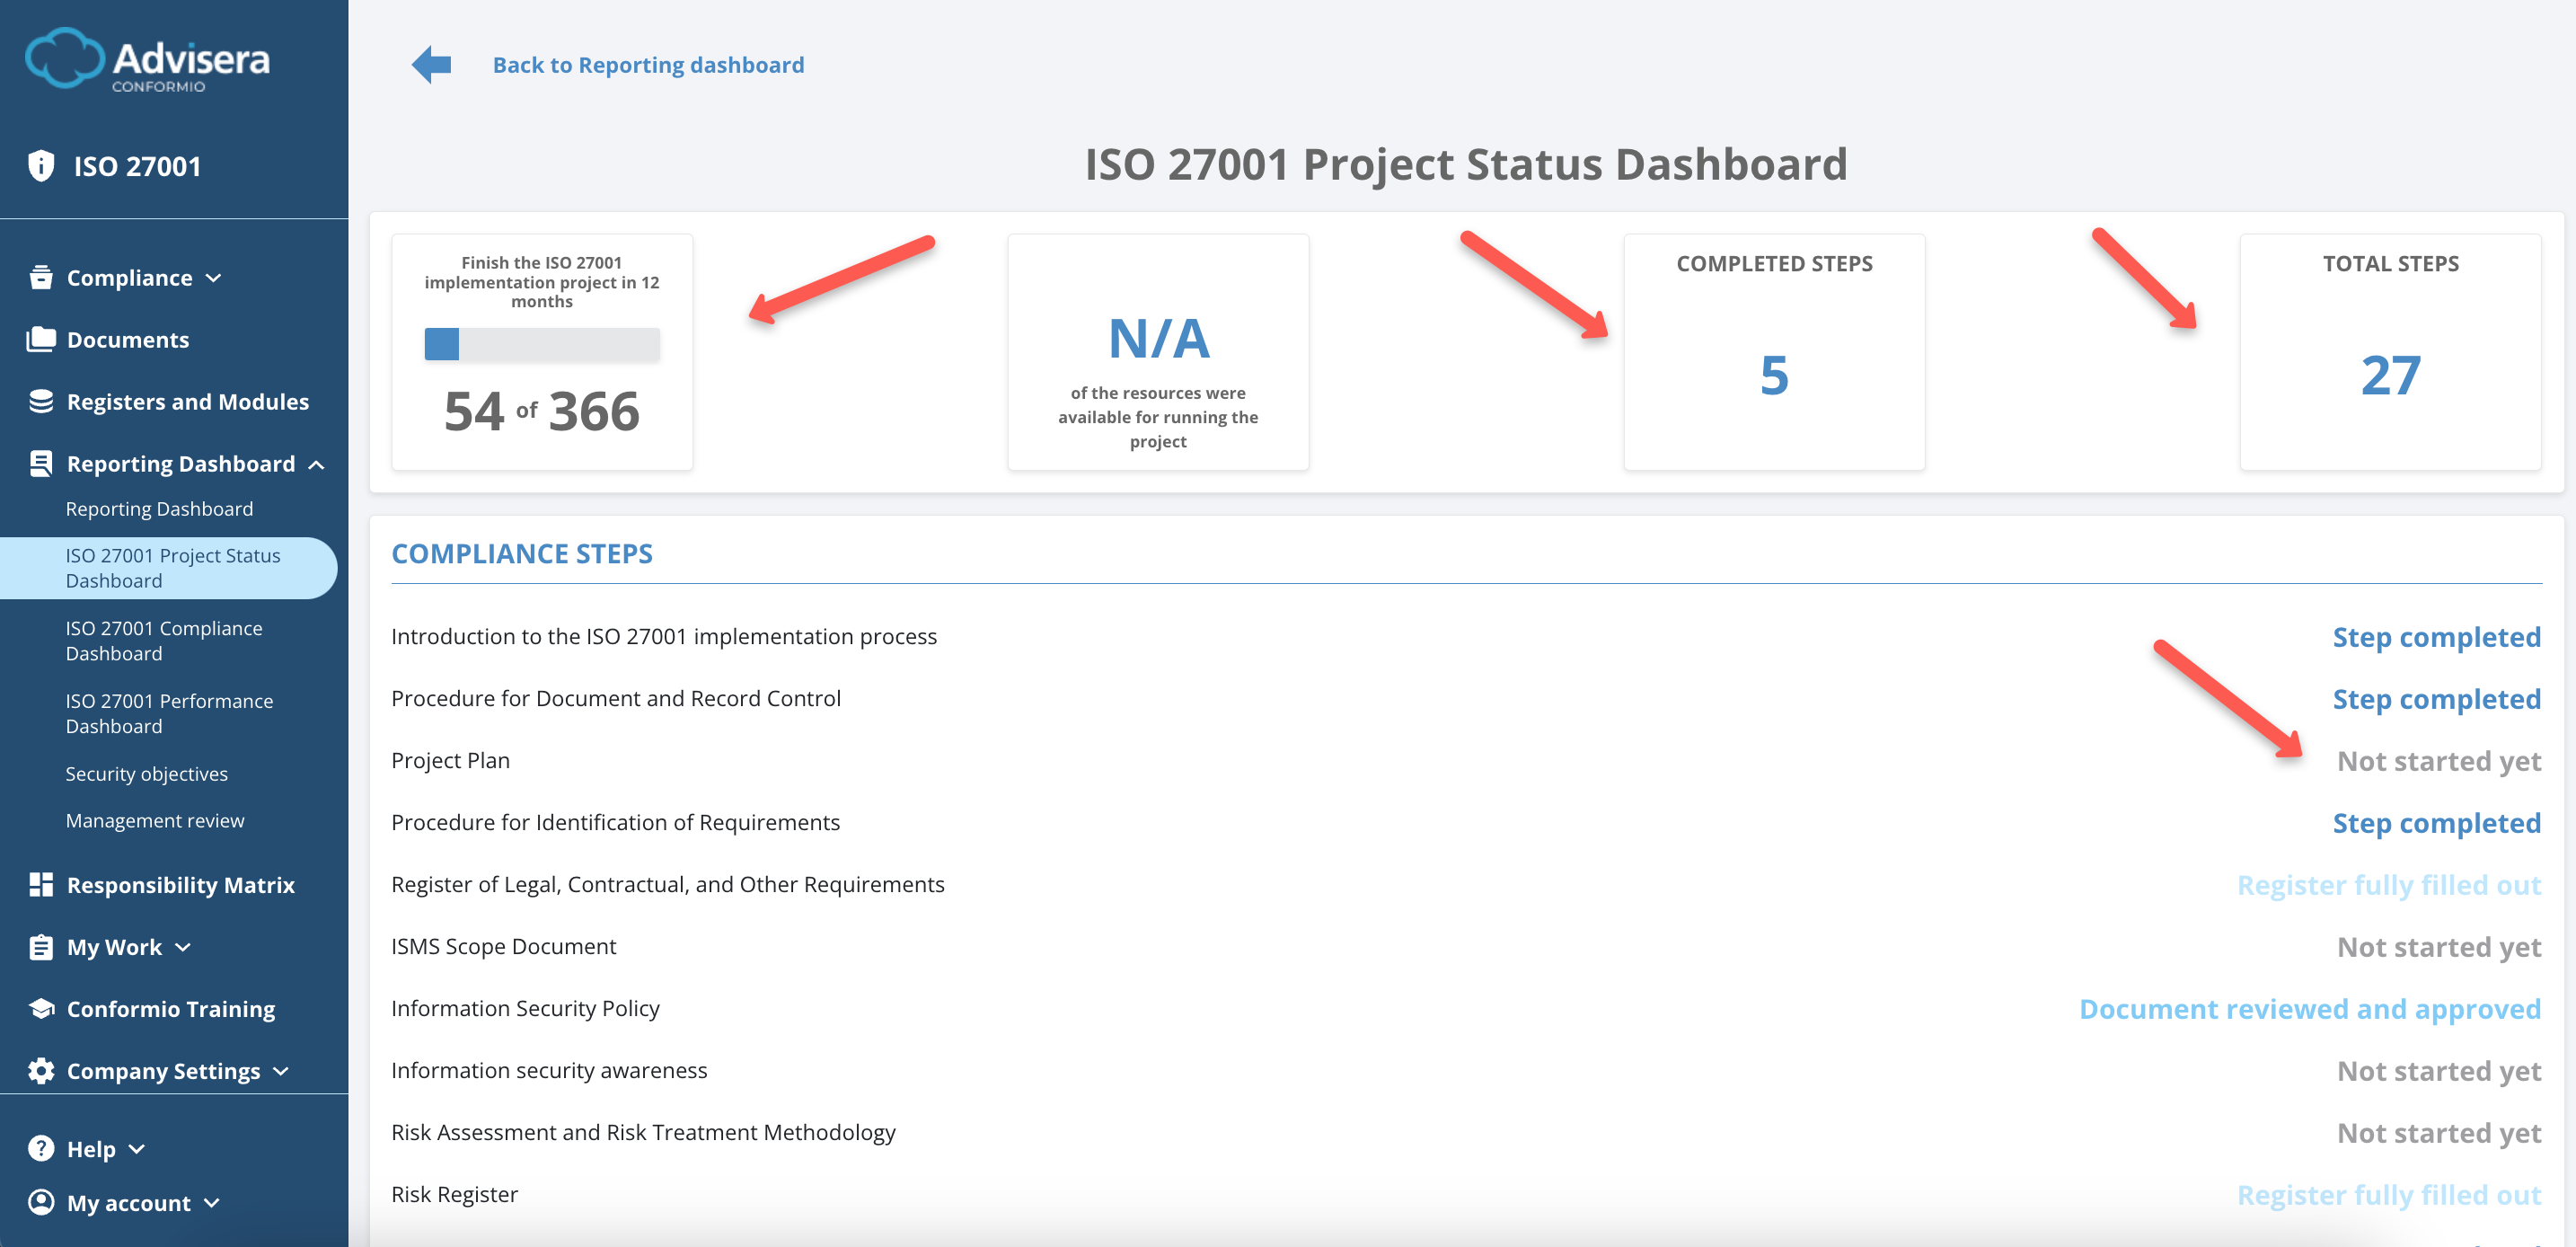Viewport: 2576px width, 1247px height.
Task: Collapse the Reporting Dashboard section
Action: pyautogui.click(x=318, y=464)
